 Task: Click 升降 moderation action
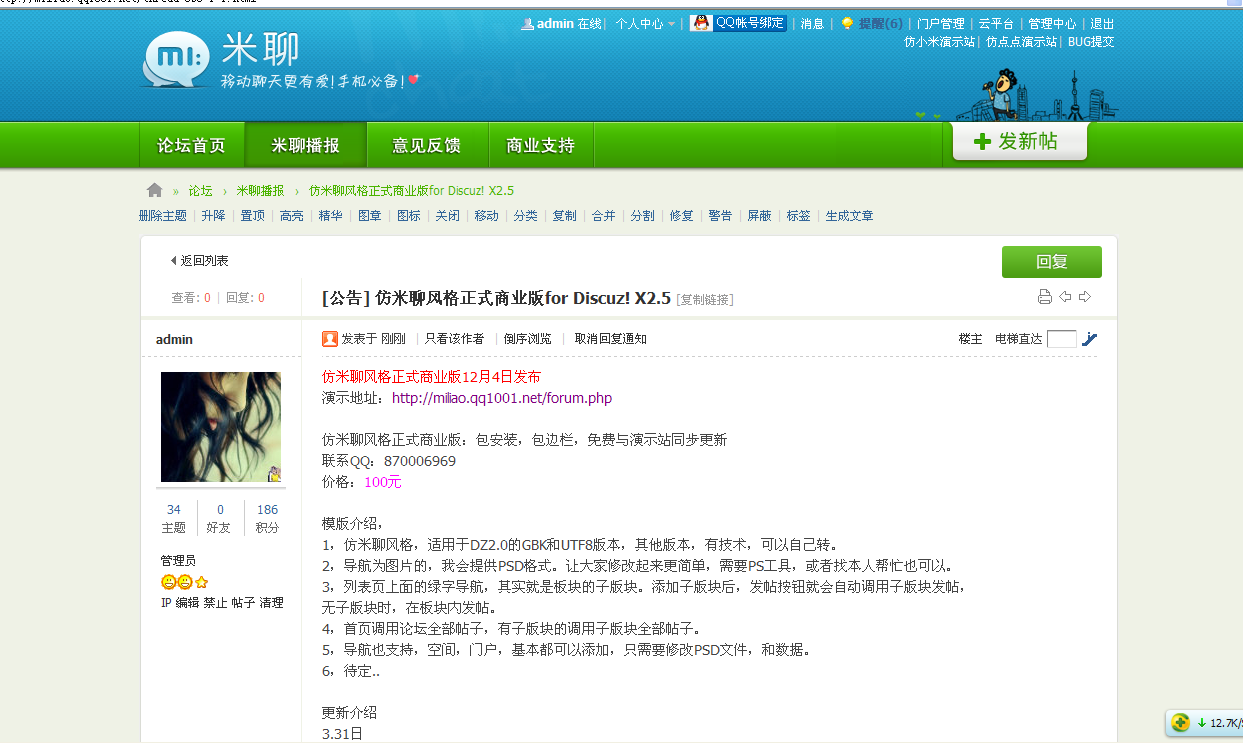click(213, 216)
